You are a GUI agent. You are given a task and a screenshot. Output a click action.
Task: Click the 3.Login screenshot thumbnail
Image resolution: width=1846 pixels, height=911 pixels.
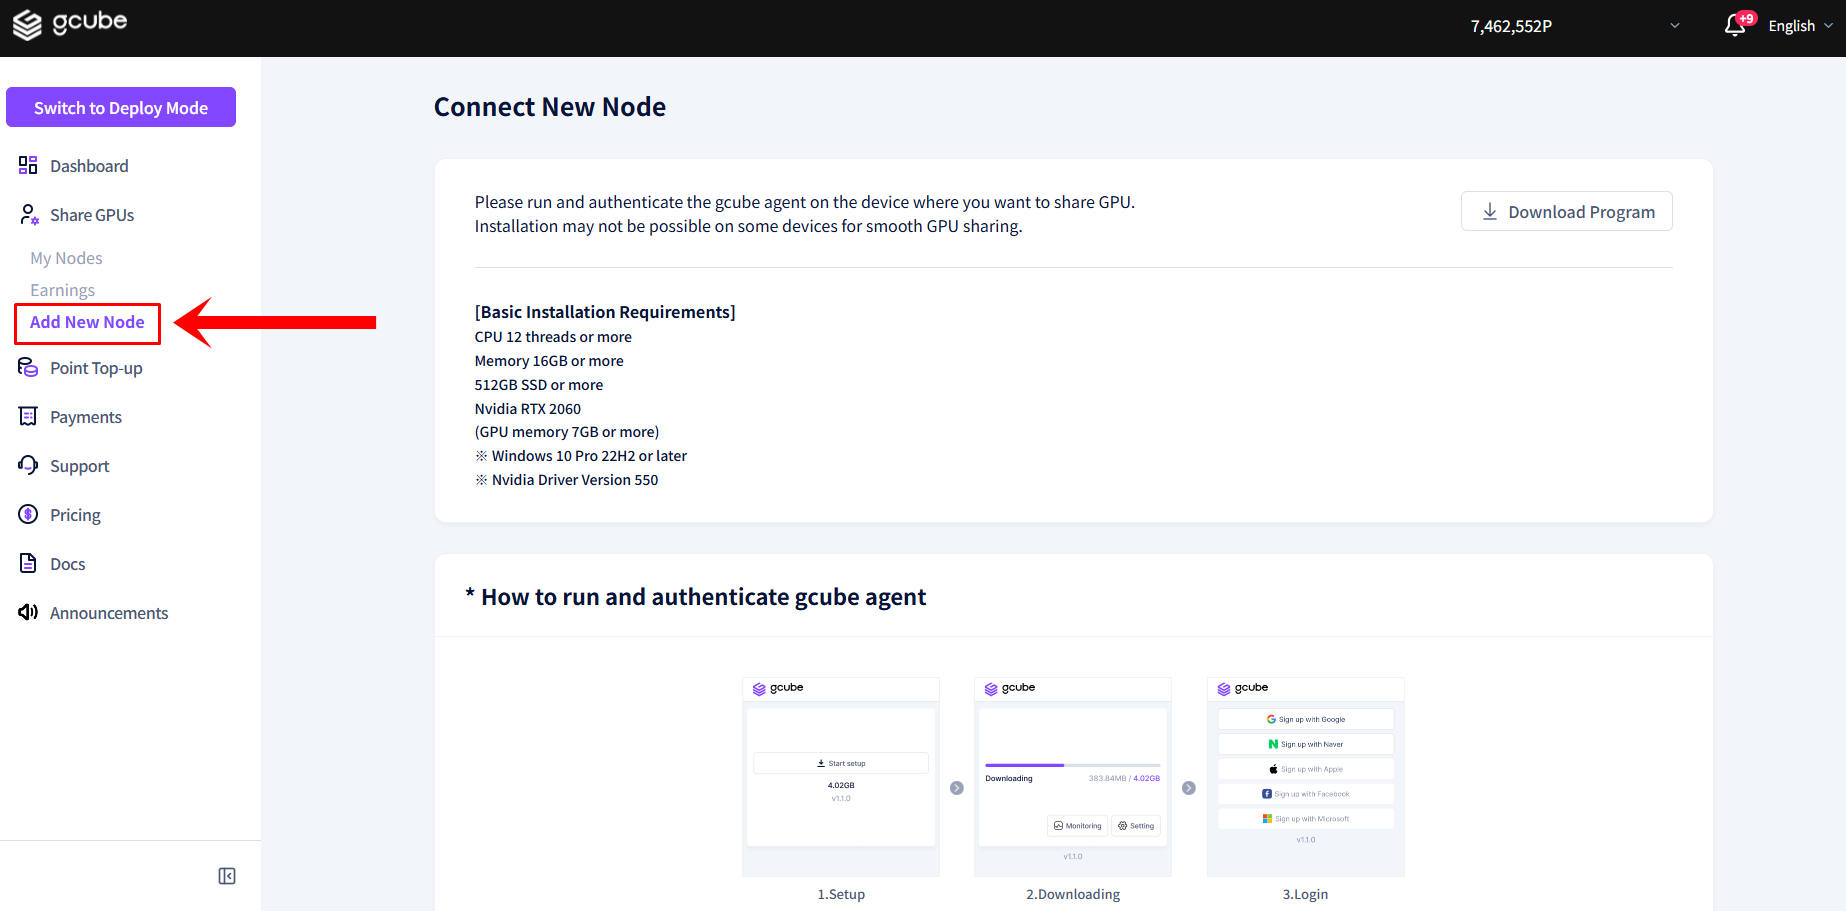point(1306,777)
